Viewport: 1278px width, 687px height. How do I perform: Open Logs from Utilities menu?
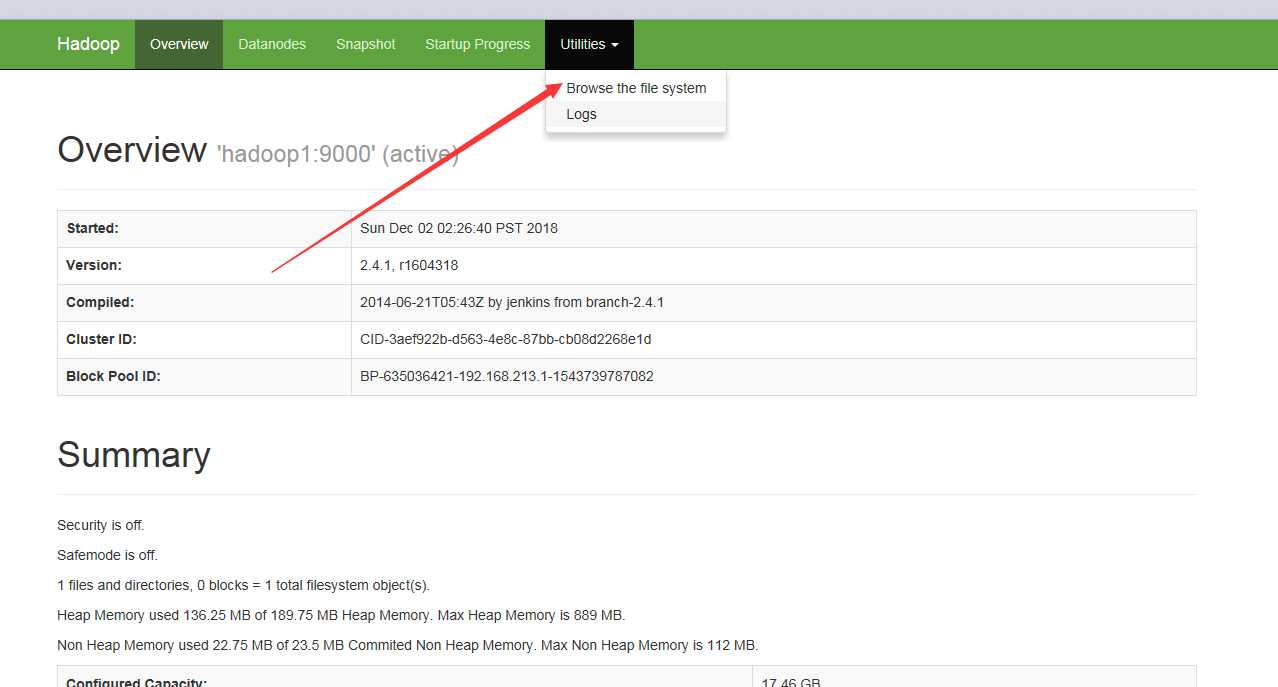(x=636, y=114)
